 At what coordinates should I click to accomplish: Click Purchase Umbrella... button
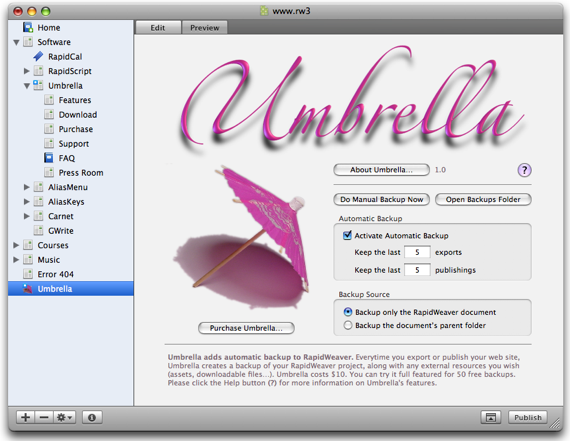(246, 328)
